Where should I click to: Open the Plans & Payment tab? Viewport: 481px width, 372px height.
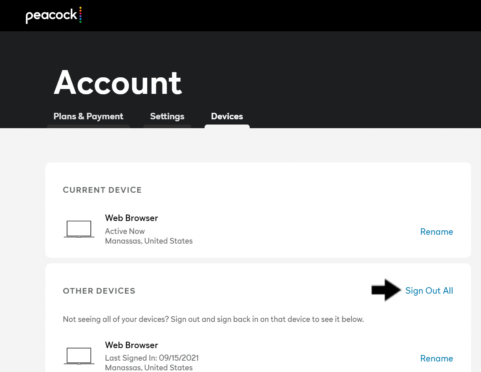pyautogui.click(x=88, y=116)
